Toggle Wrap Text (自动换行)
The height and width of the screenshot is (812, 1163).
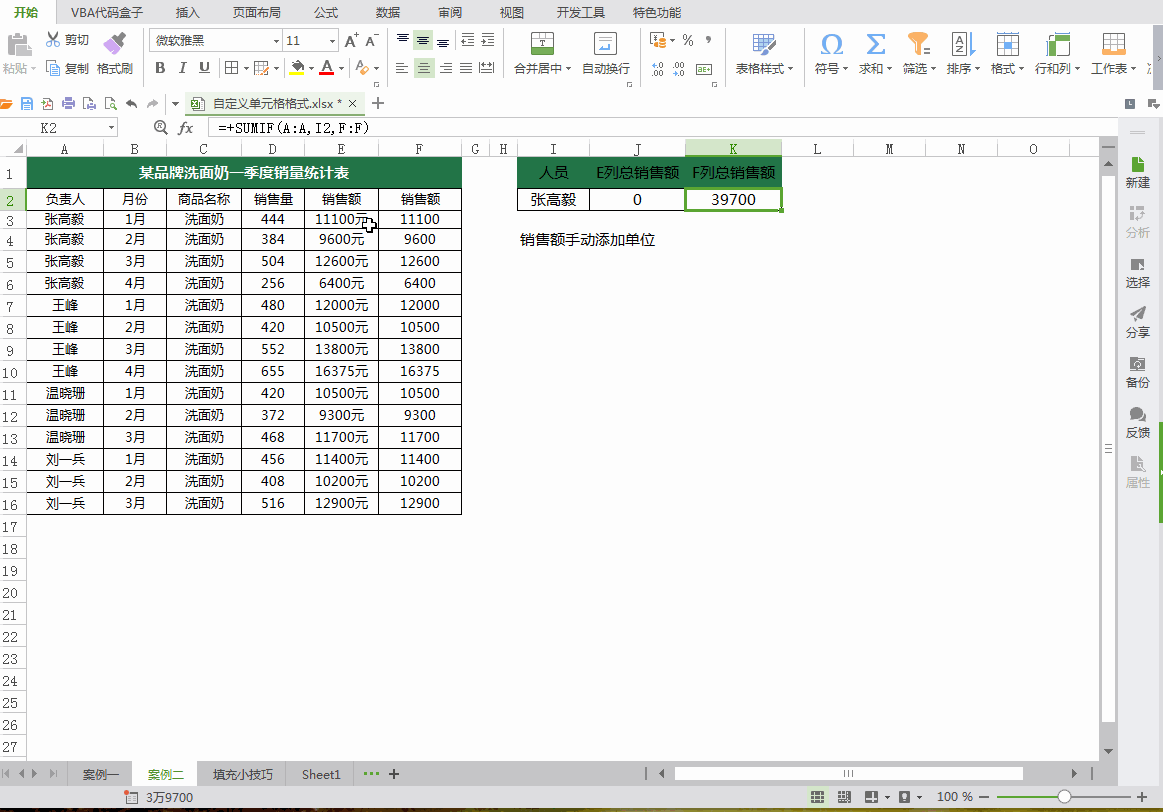point(605,53)
